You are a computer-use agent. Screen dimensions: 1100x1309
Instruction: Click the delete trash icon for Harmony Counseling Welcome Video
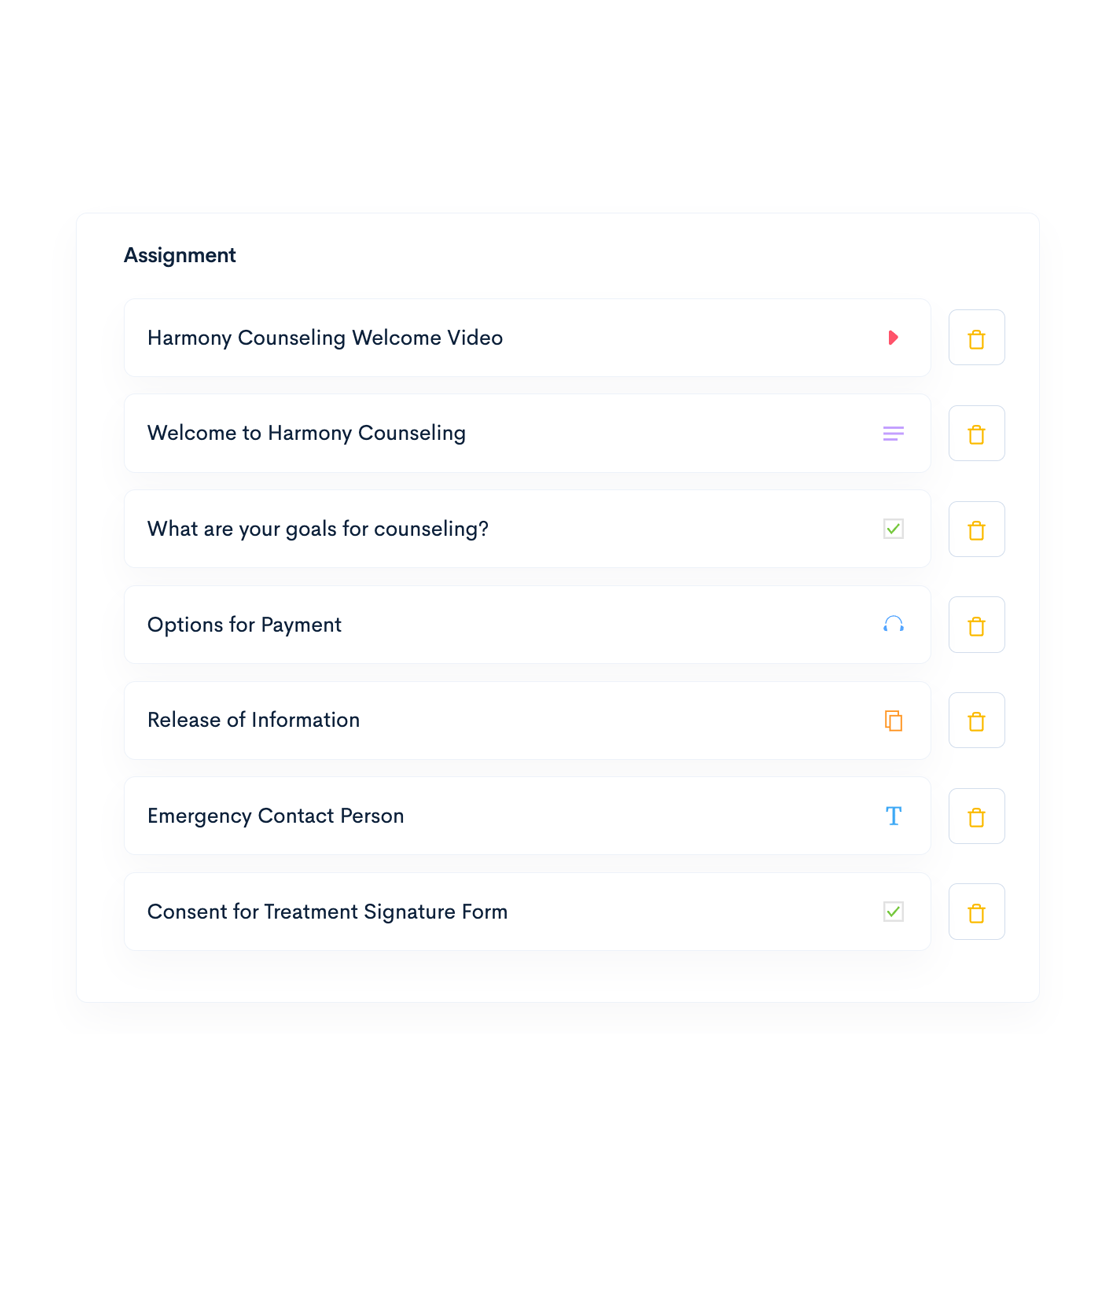tap(976, 338)
